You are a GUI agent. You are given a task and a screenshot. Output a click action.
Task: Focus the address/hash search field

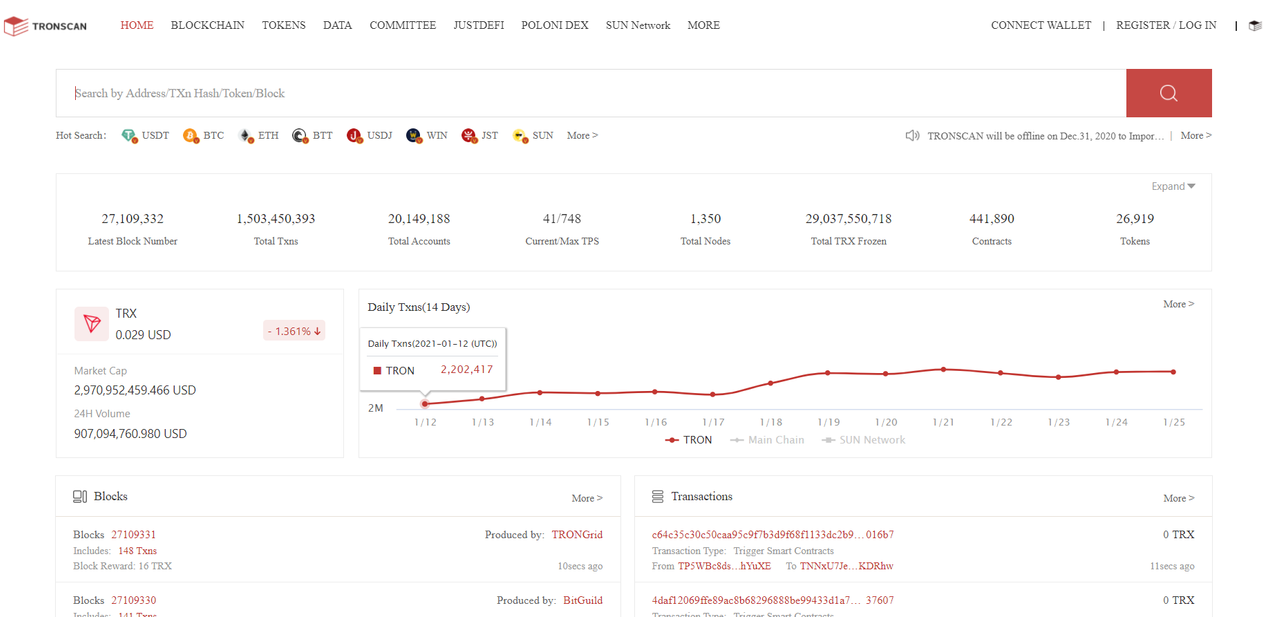[x=591, y=93]
